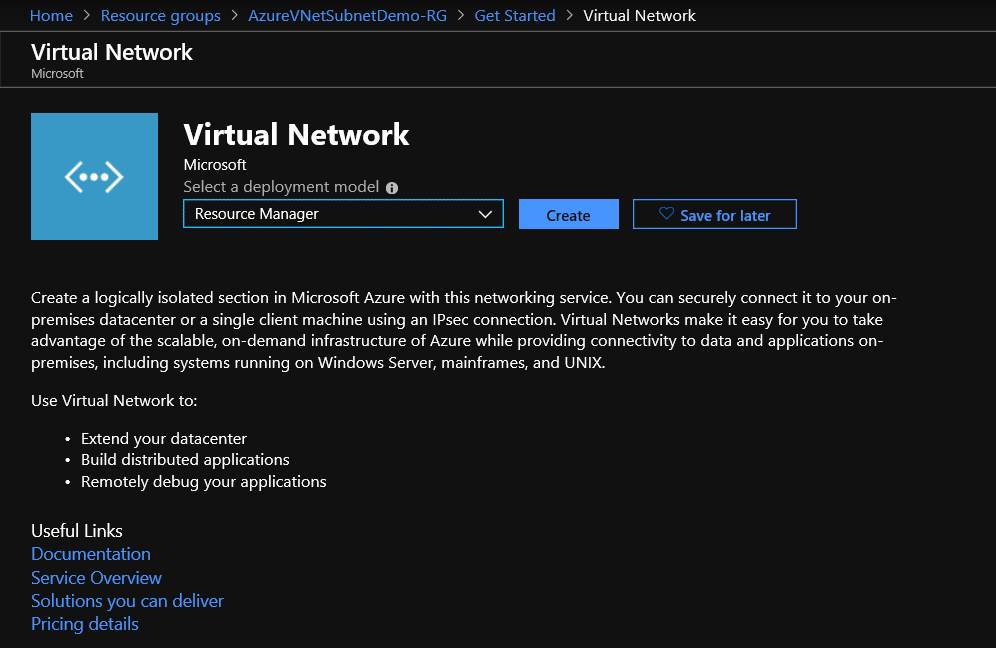Open the Service Overview link
996x648 pixels.
pyautogui.click(x=97, y=577)
